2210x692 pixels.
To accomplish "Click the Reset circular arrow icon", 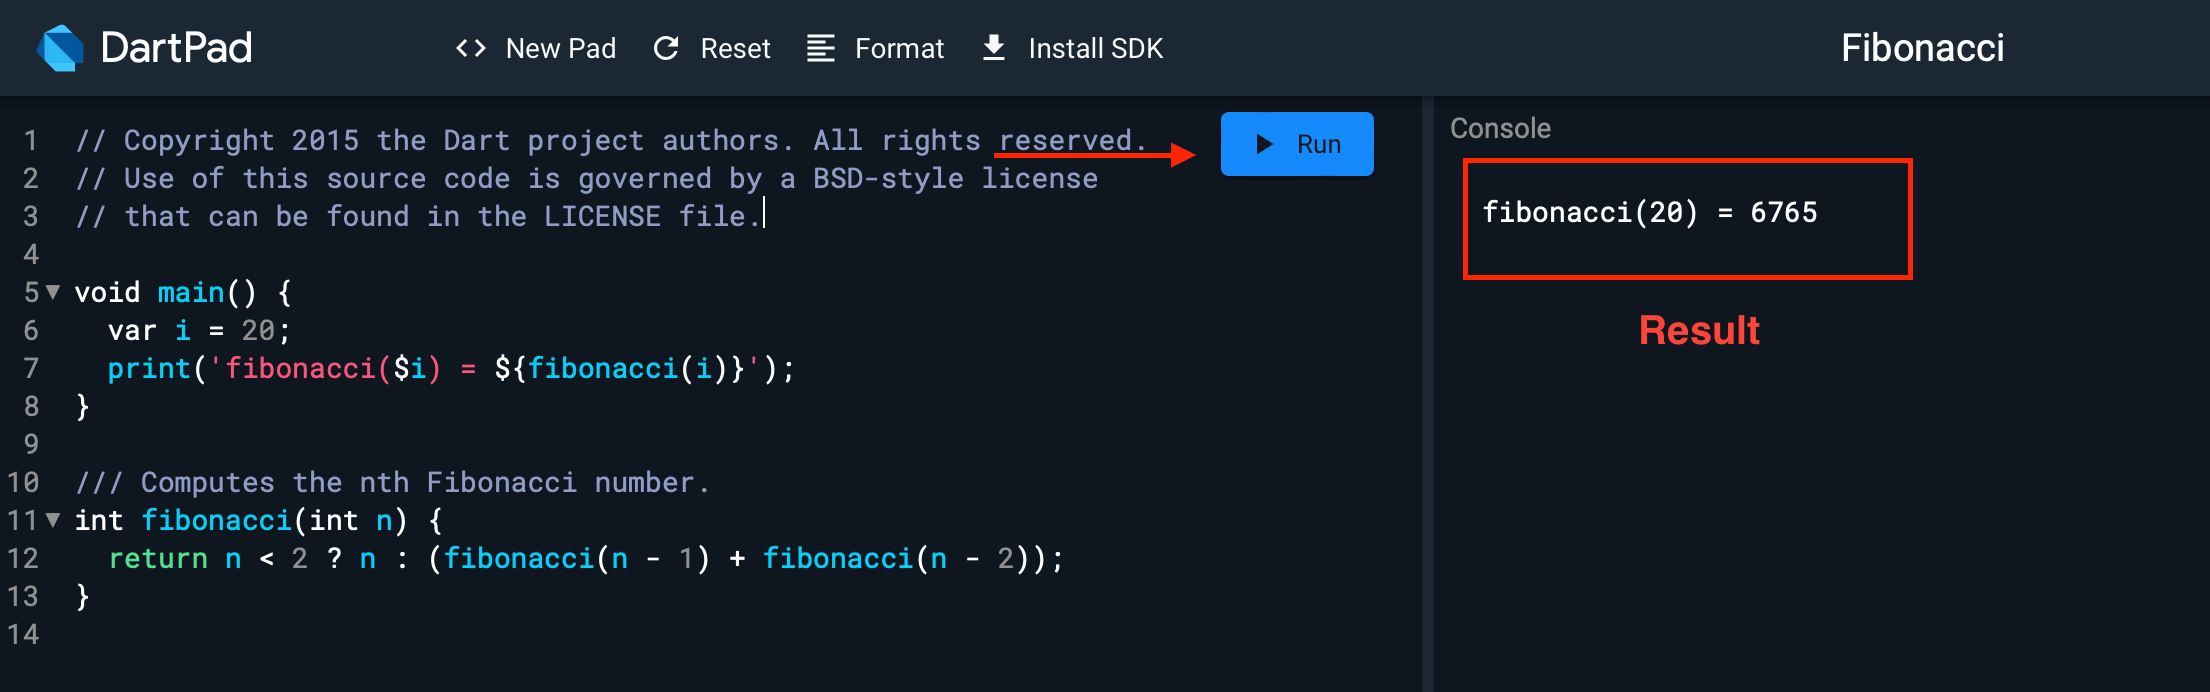I will (x=666, y=48).
